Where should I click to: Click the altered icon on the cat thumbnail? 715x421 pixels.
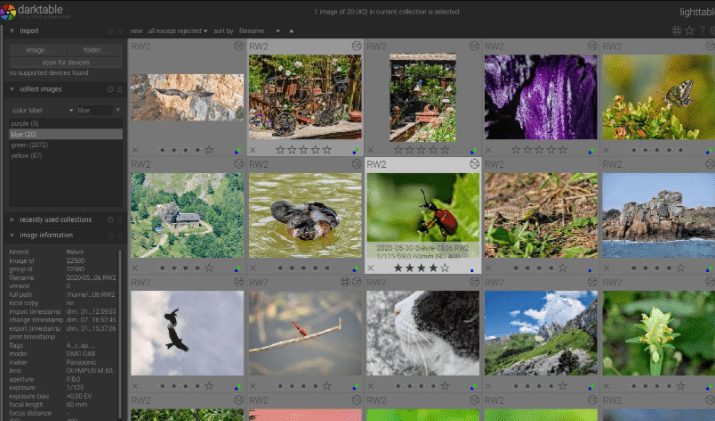point(474,282)
